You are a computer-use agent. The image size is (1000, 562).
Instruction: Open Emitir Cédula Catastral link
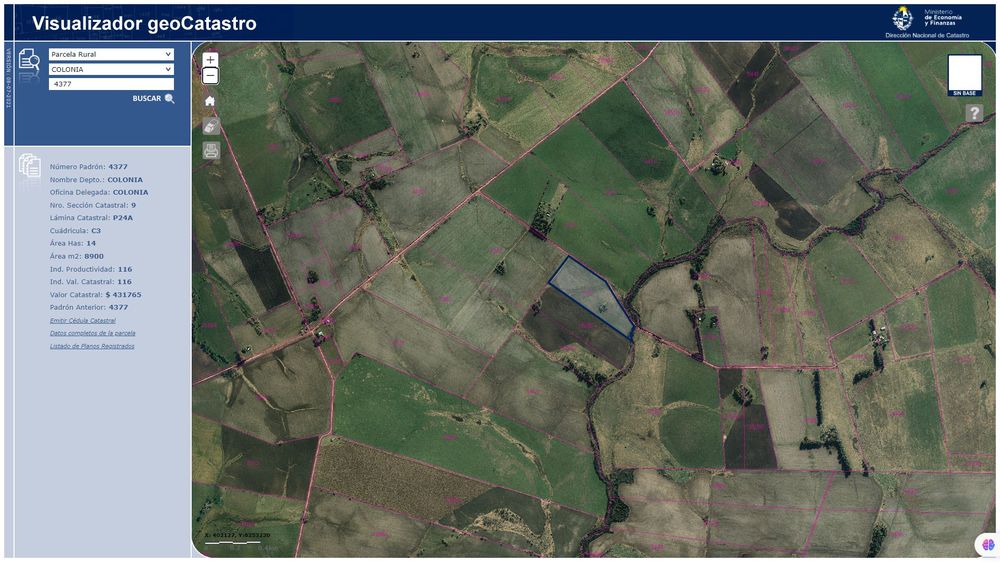point(83,321)
